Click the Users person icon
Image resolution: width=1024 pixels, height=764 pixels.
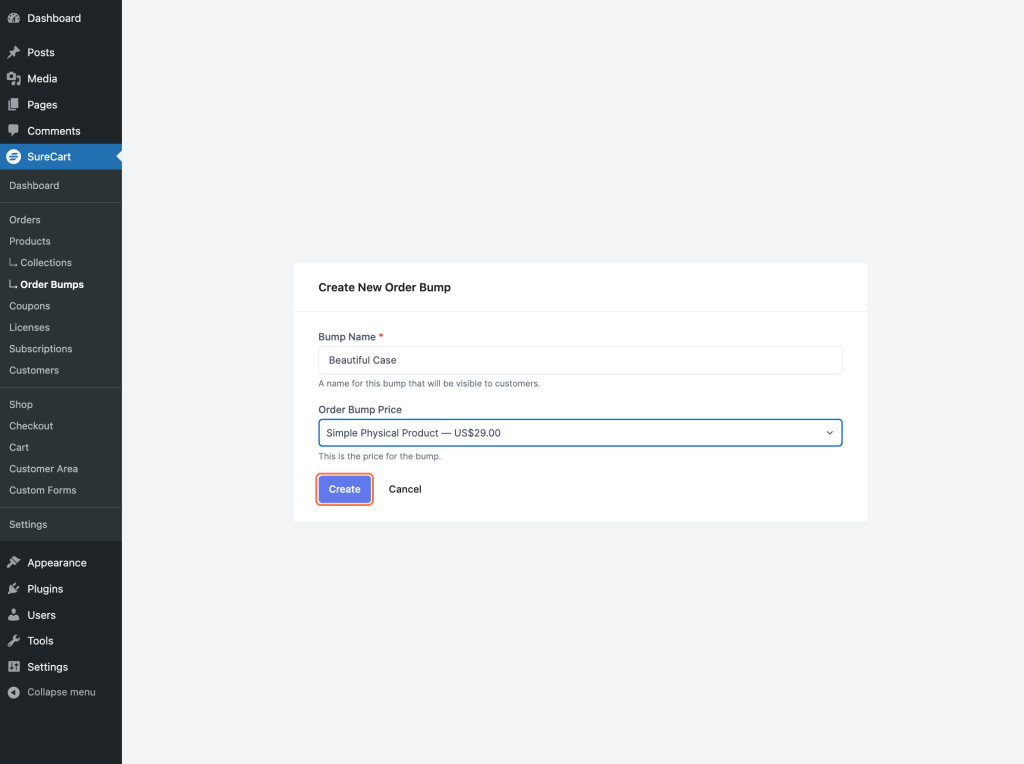click(14, 614)
